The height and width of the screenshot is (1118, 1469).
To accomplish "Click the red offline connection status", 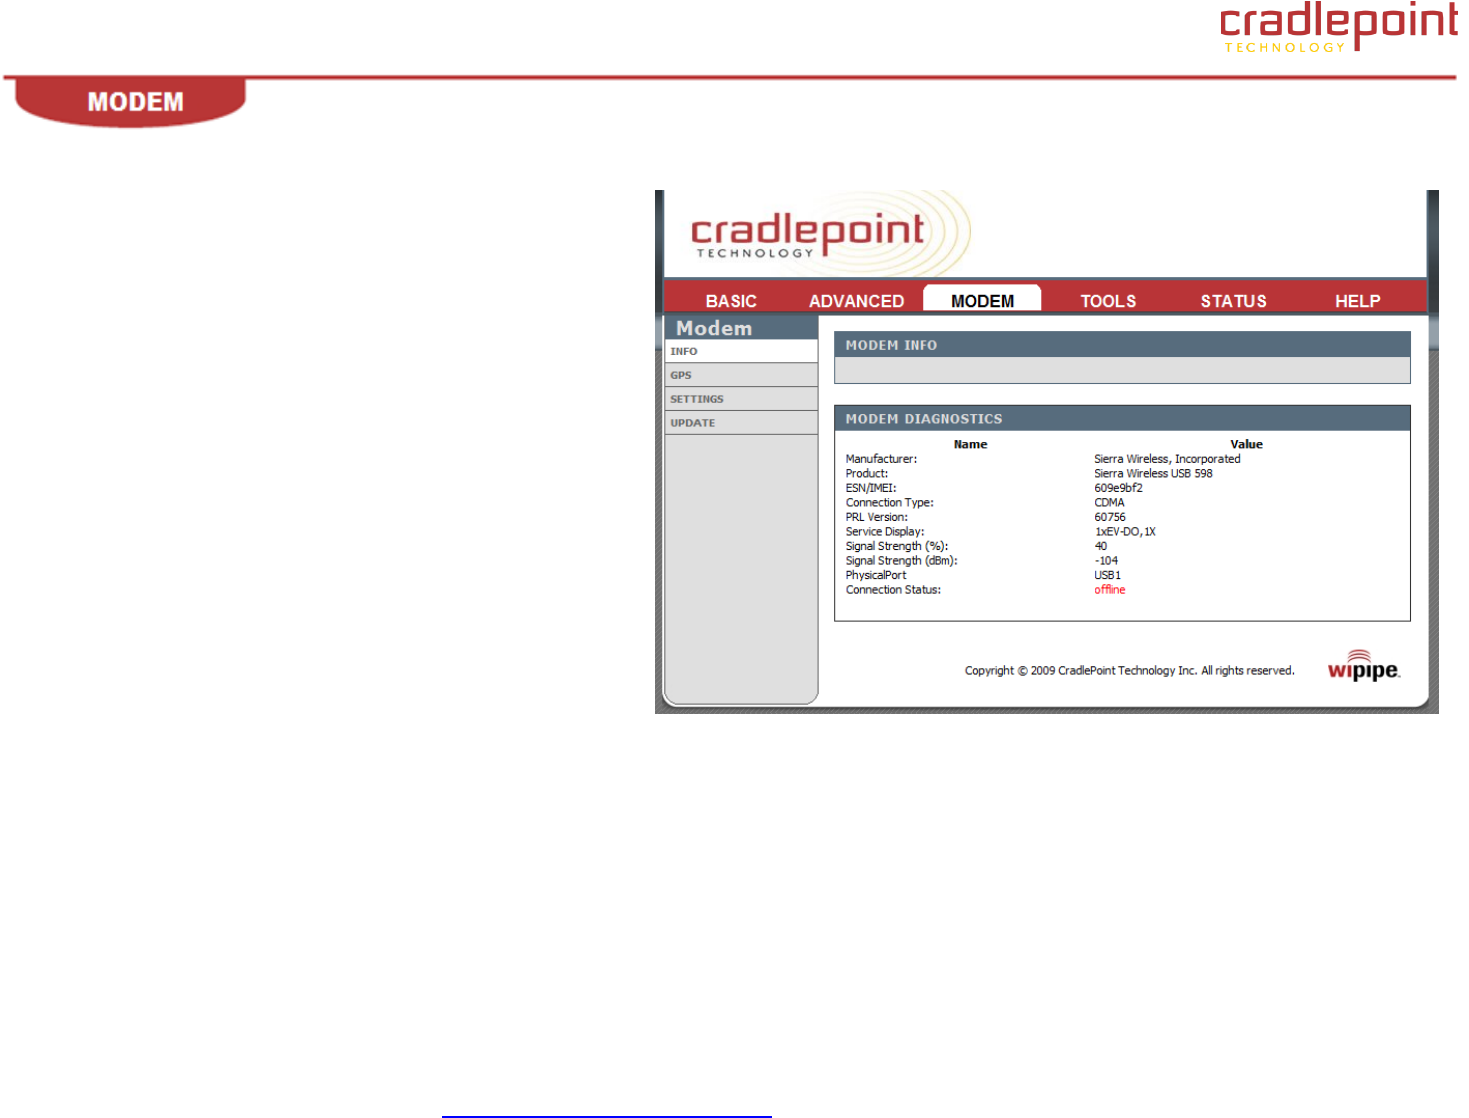I will coord(1110,590).
